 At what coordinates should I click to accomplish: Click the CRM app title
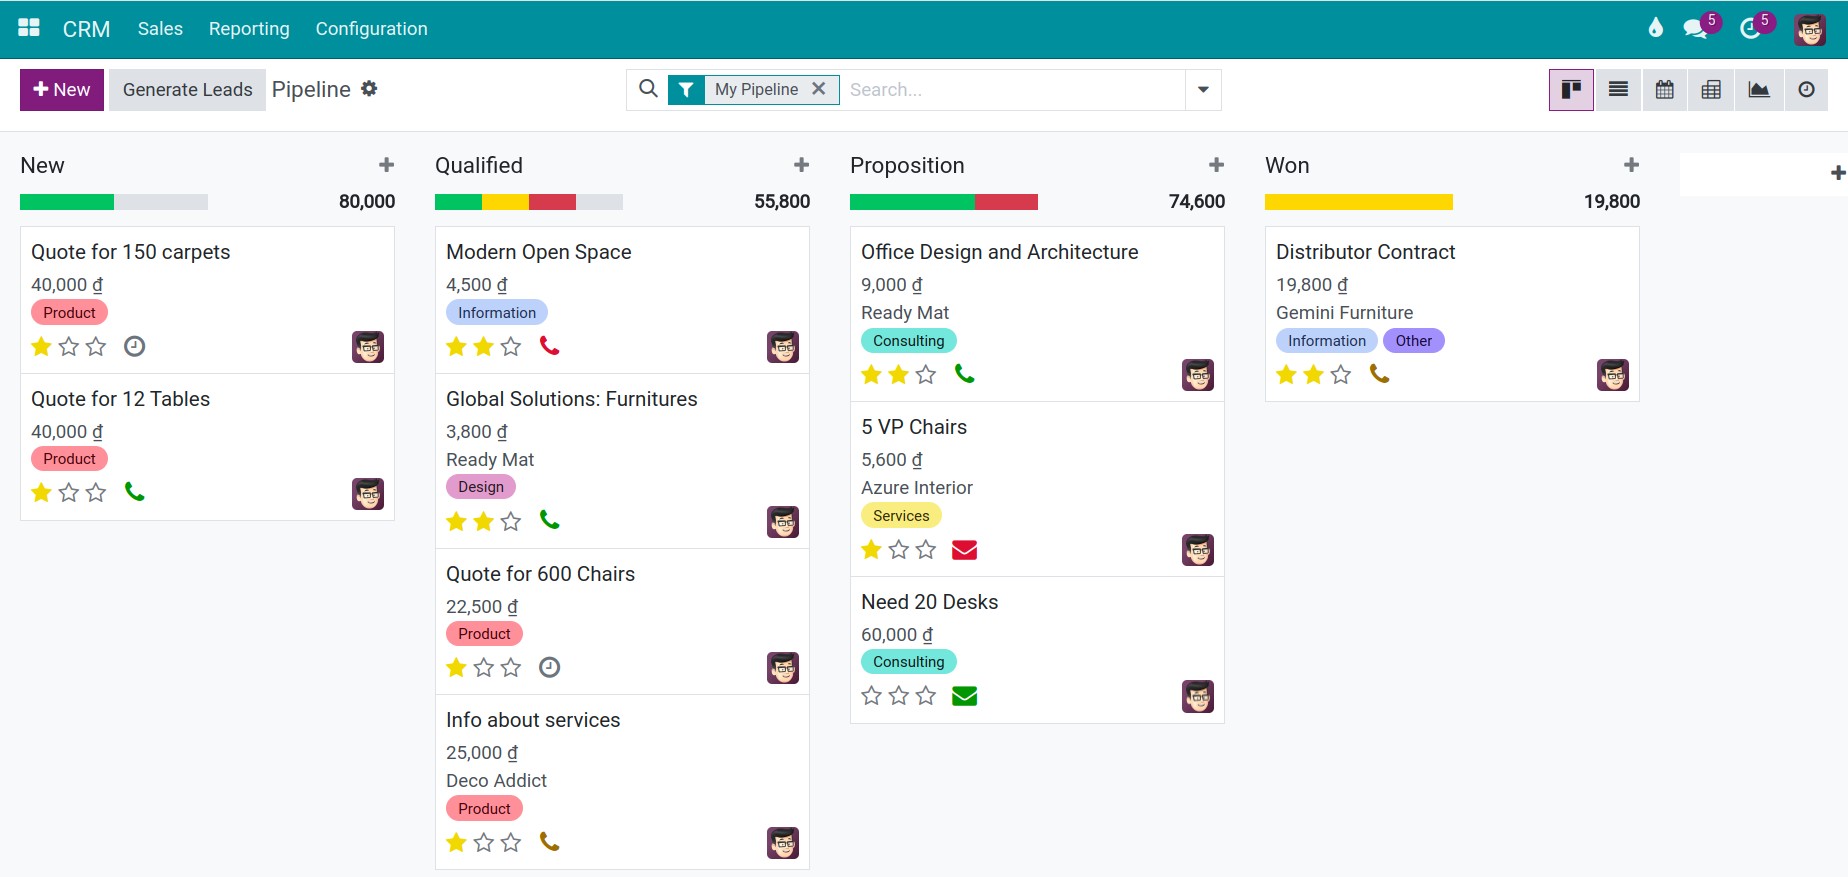click(x=86, y=29)
